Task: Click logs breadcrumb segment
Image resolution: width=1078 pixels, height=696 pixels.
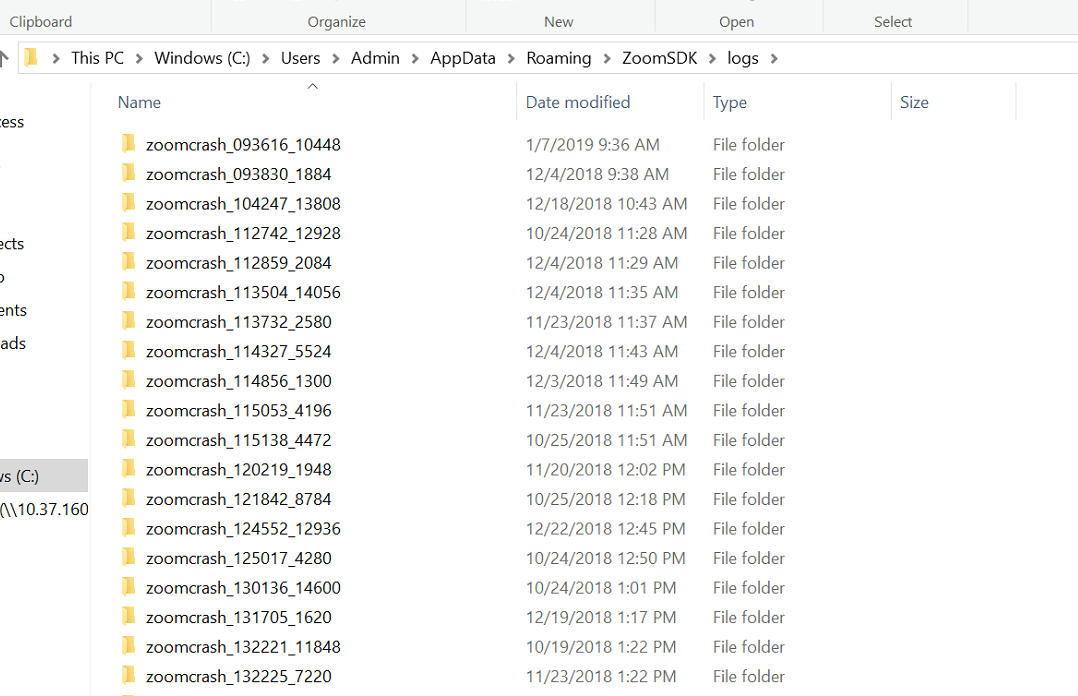Action: [743, 58]
